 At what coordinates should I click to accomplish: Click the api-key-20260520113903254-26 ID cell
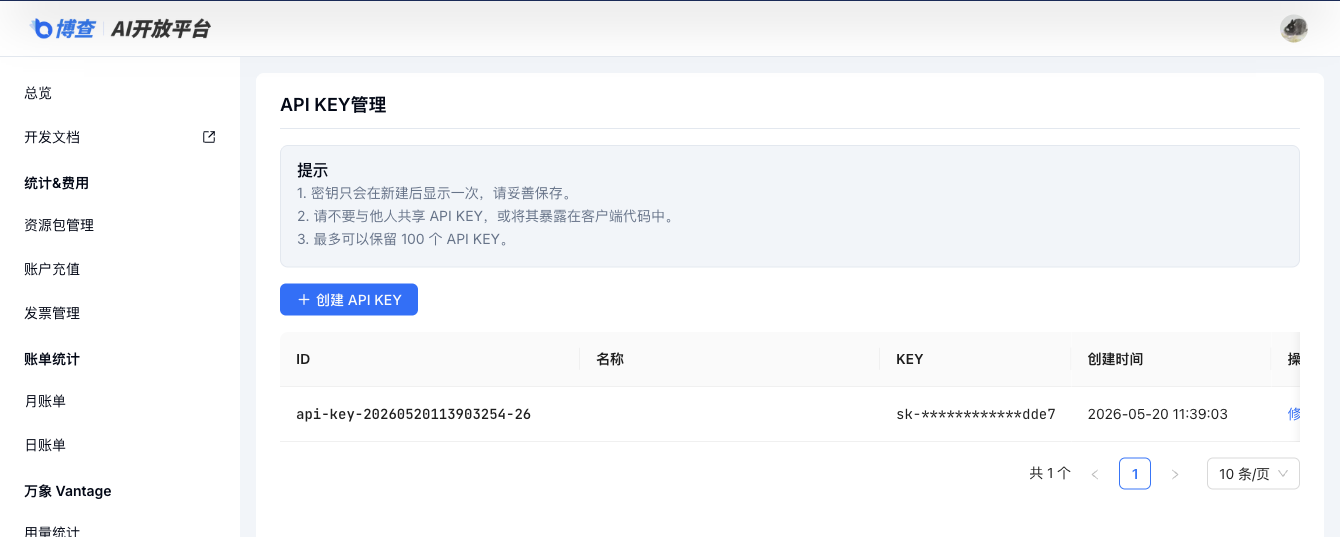414,414
